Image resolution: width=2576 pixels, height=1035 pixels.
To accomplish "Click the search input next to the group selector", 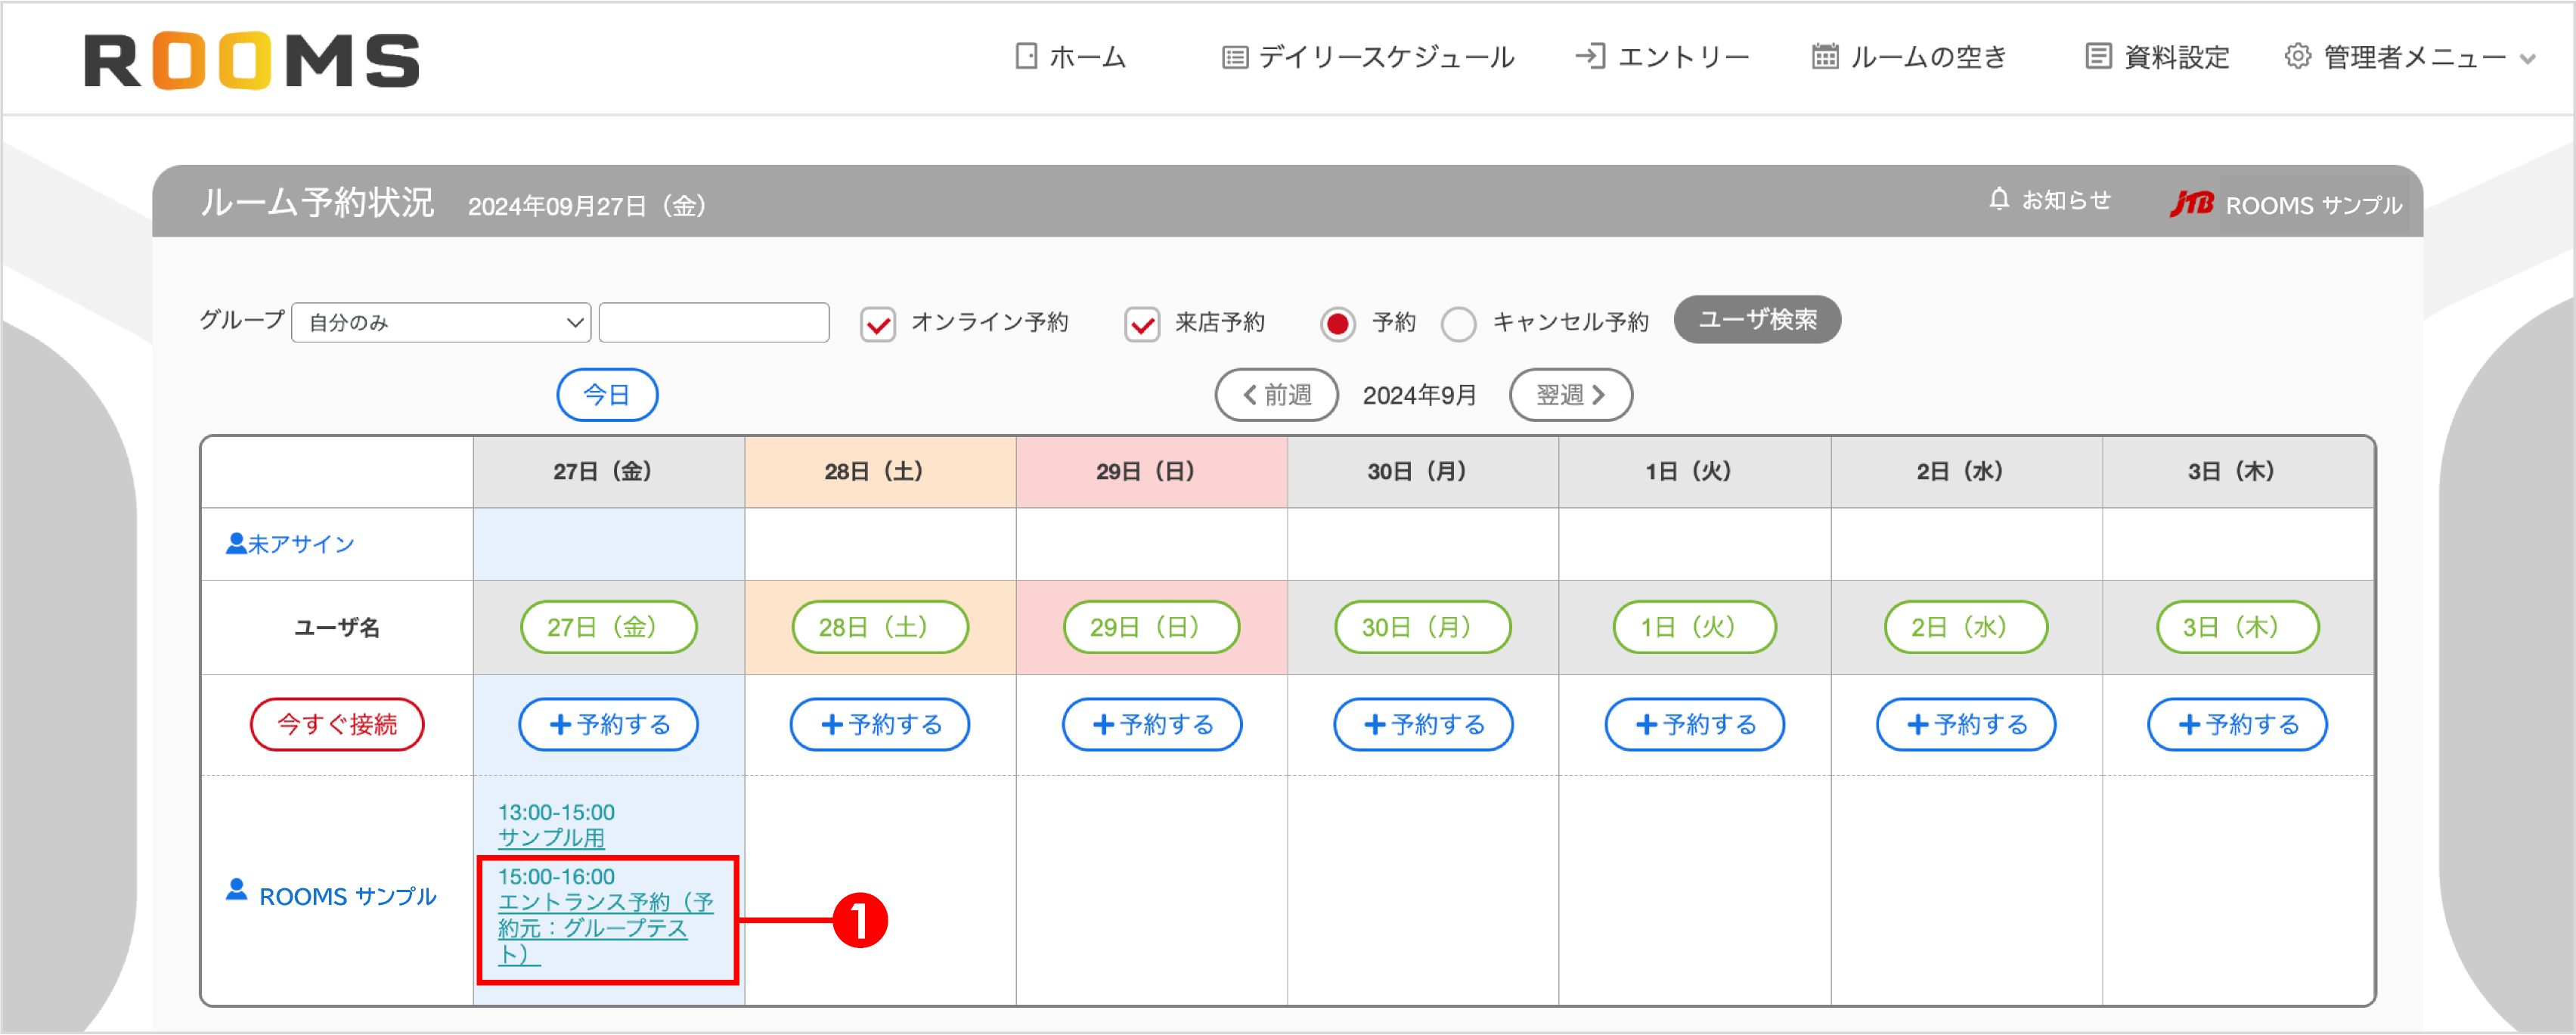I will coord(713,322).
